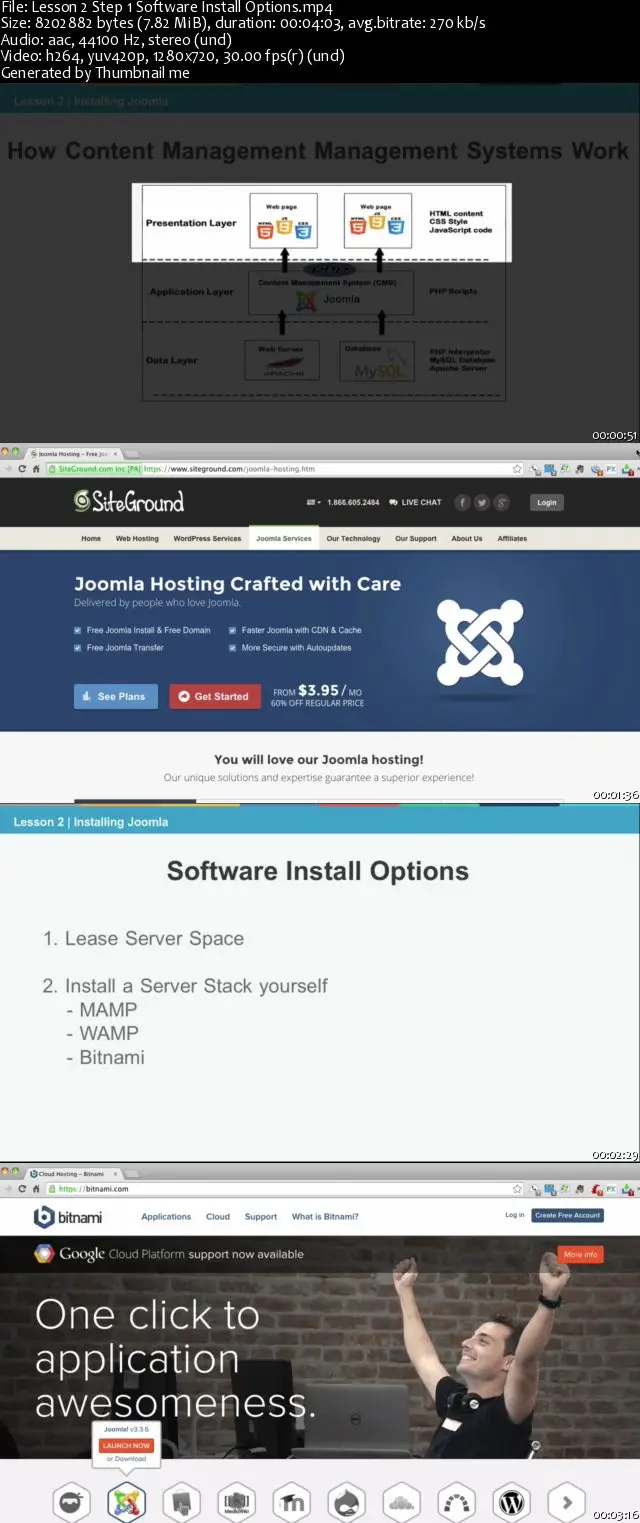The height and width of the screenshot is (1523, 640).
Task: Select the Joomla Services navigation tab
Action: (x=284, y=538)
